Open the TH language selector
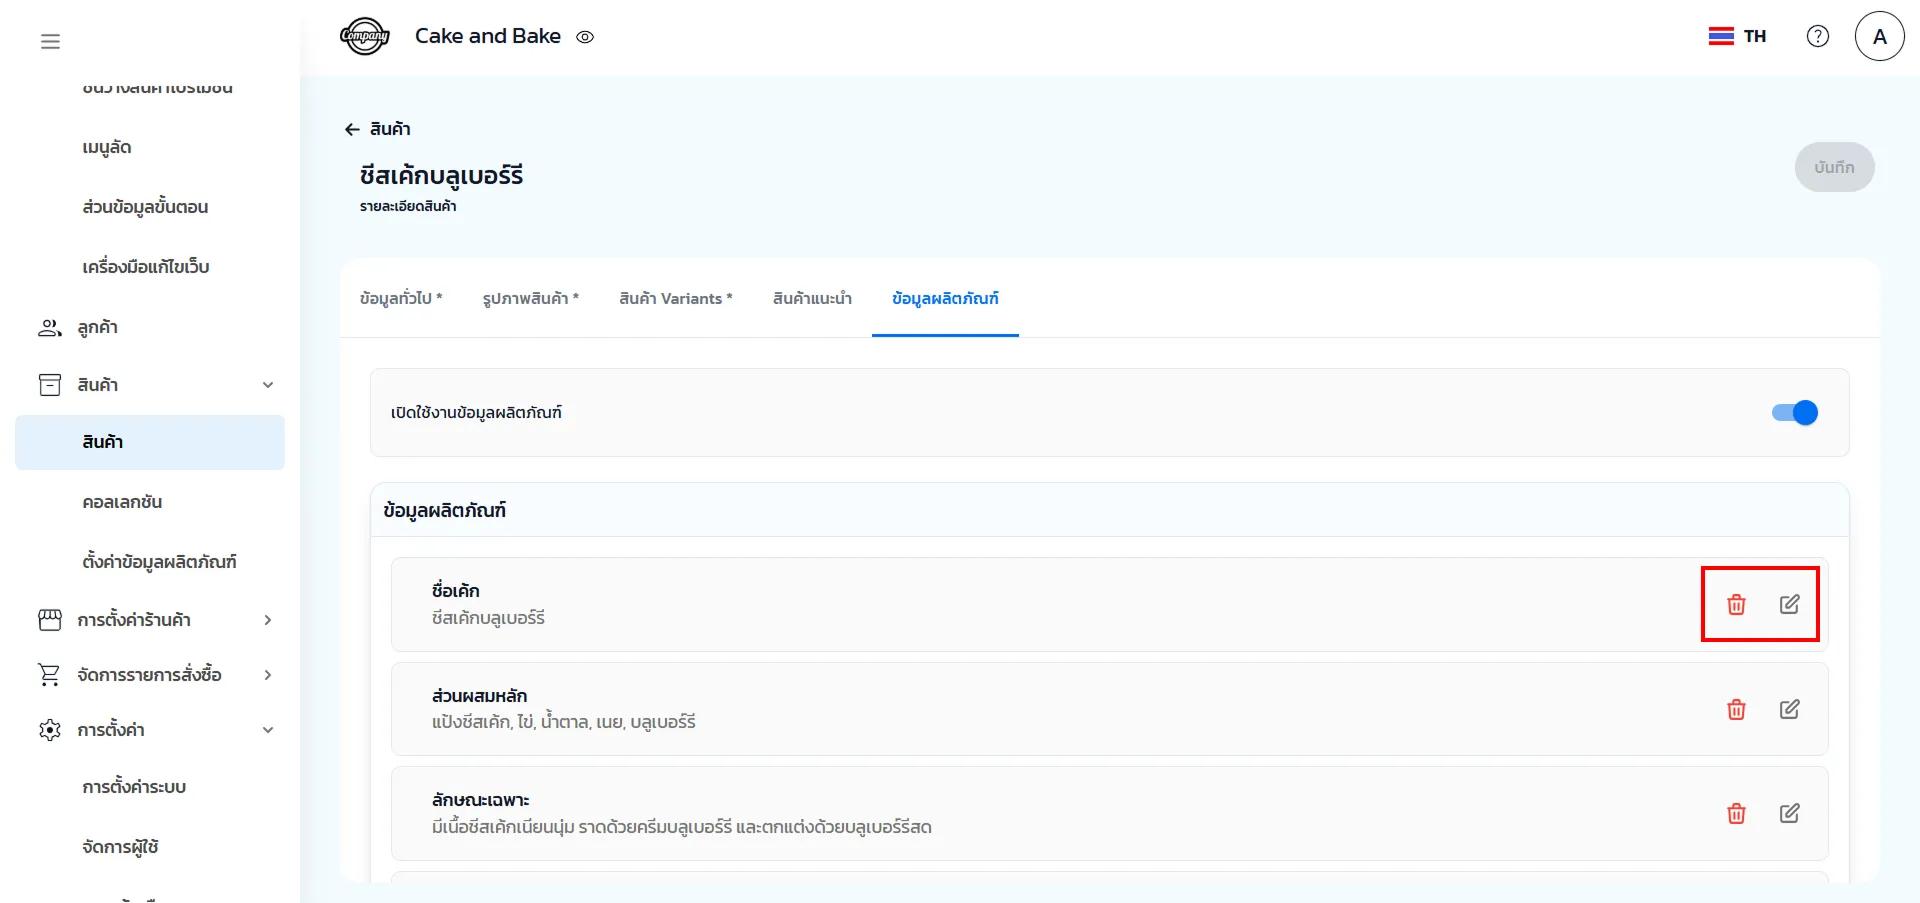 pos(1737,37)
